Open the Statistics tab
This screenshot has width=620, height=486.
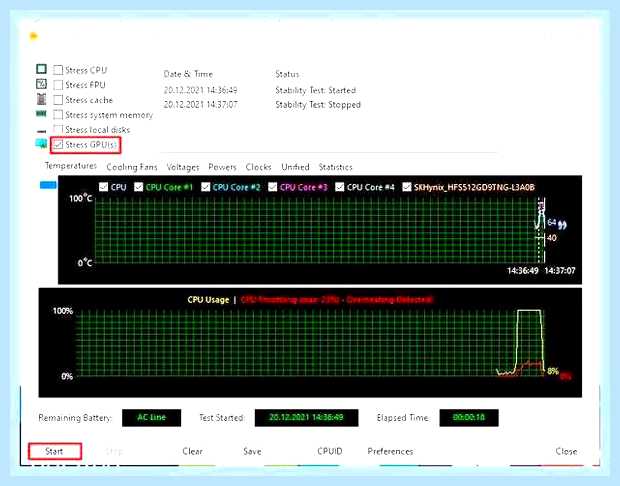[335, 167]
